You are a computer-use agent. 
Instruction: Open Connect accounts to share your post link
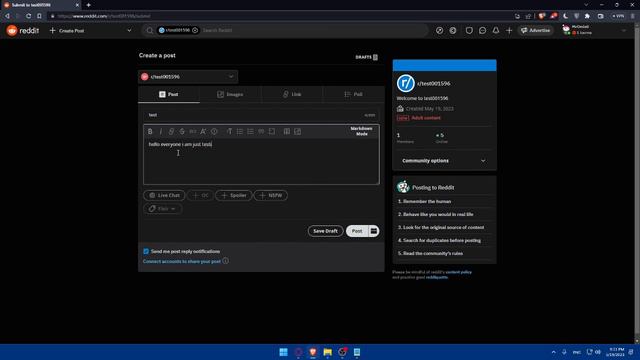182,261
